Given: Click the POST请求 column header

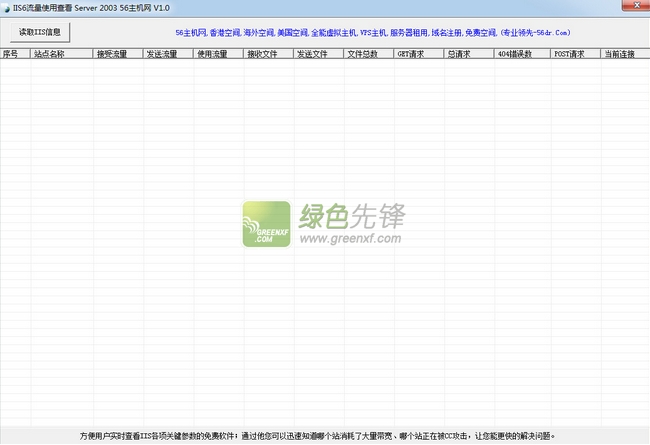Looking at the screenshot, I should (576, 54).
